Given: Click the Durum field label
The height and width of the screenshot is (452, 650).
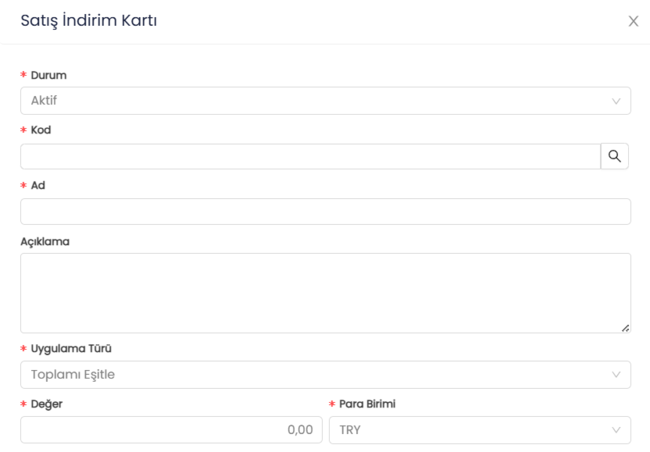Looking at the screenshot, I should coord(49,75).
